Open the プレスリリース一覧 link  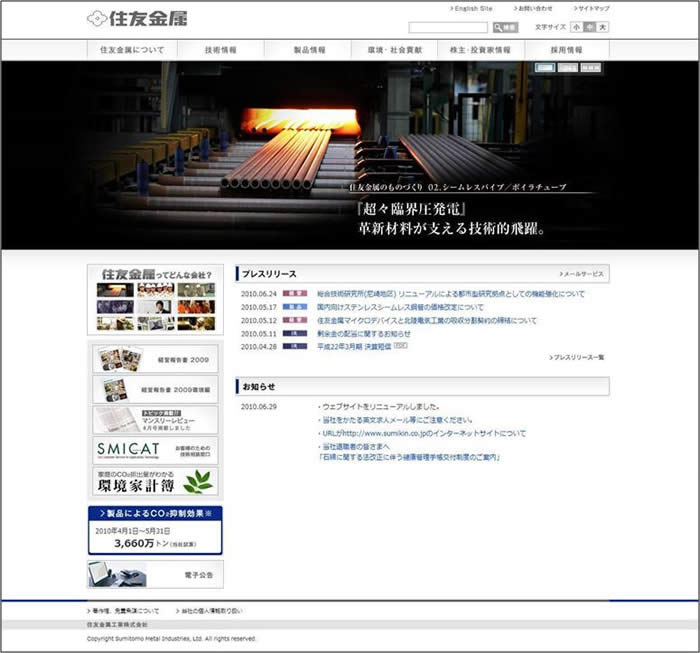pos(577,358)
